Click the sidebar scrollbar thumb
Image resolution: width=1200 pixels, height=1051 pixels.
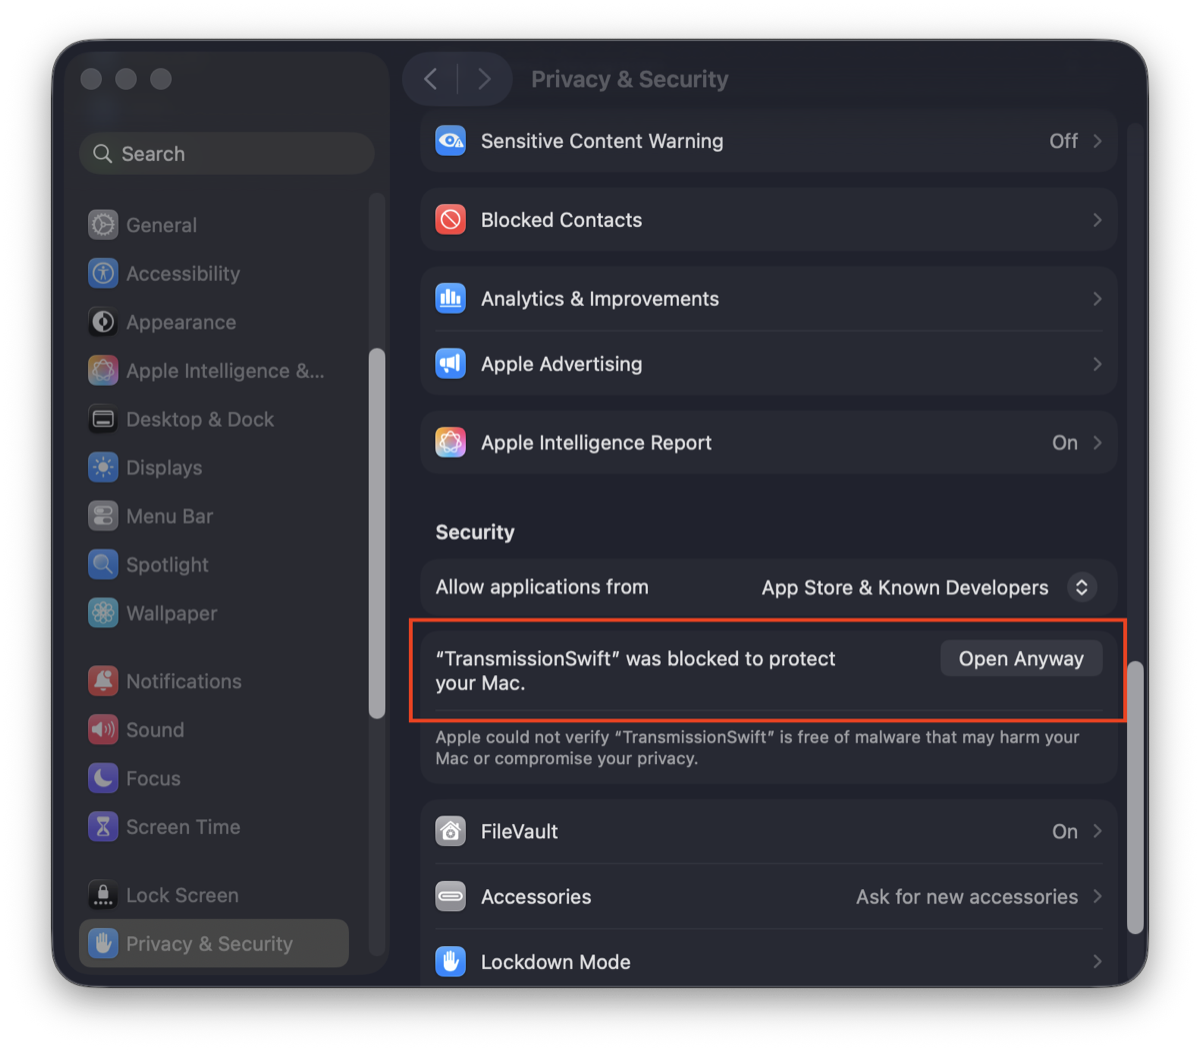(x=377, y=533)
